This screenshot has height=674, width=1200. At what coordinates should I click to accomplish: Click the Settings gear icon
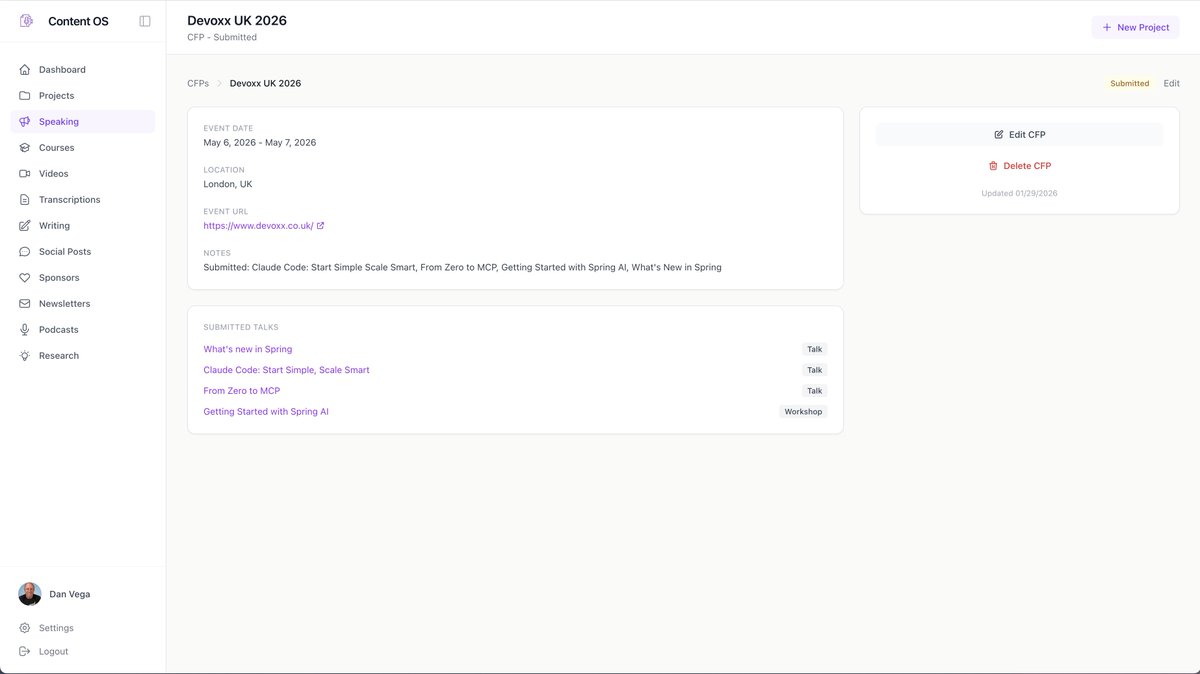(x=25, y=628)
